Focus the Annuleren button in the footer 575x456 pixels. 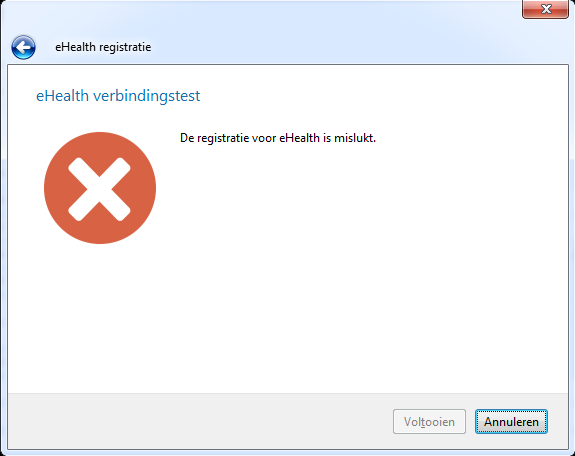click(x=511, y=422)
